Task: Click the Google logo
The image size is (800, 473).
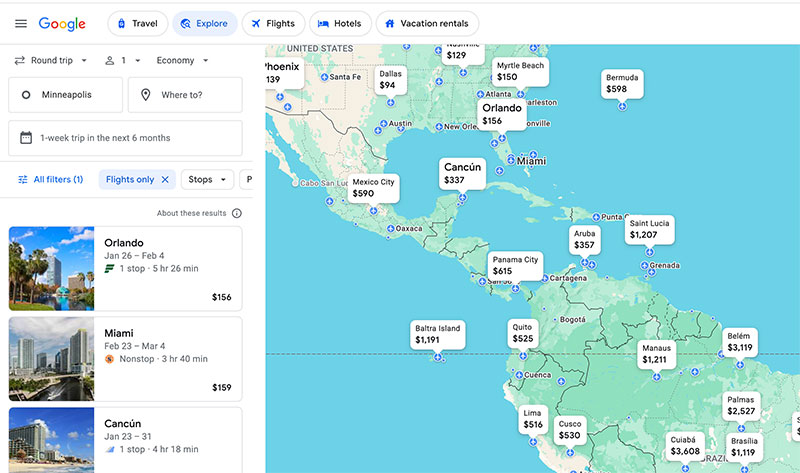Action: click(62, 24)
